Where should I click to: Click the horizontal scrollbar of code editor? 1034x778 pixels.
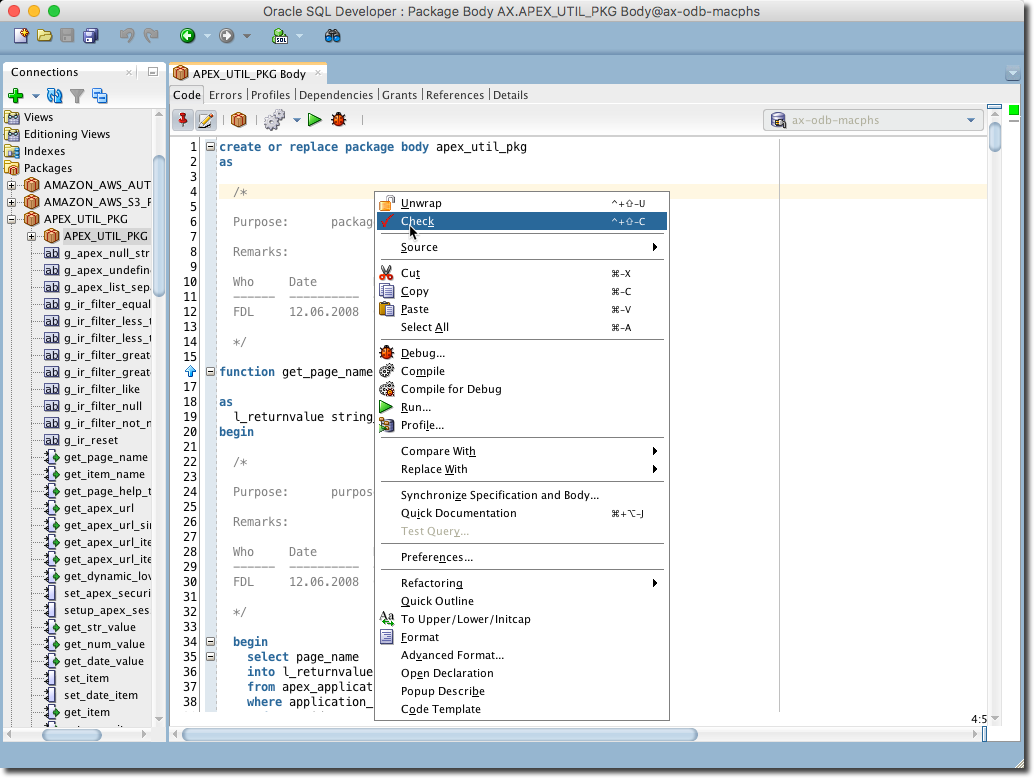(440, 735)
